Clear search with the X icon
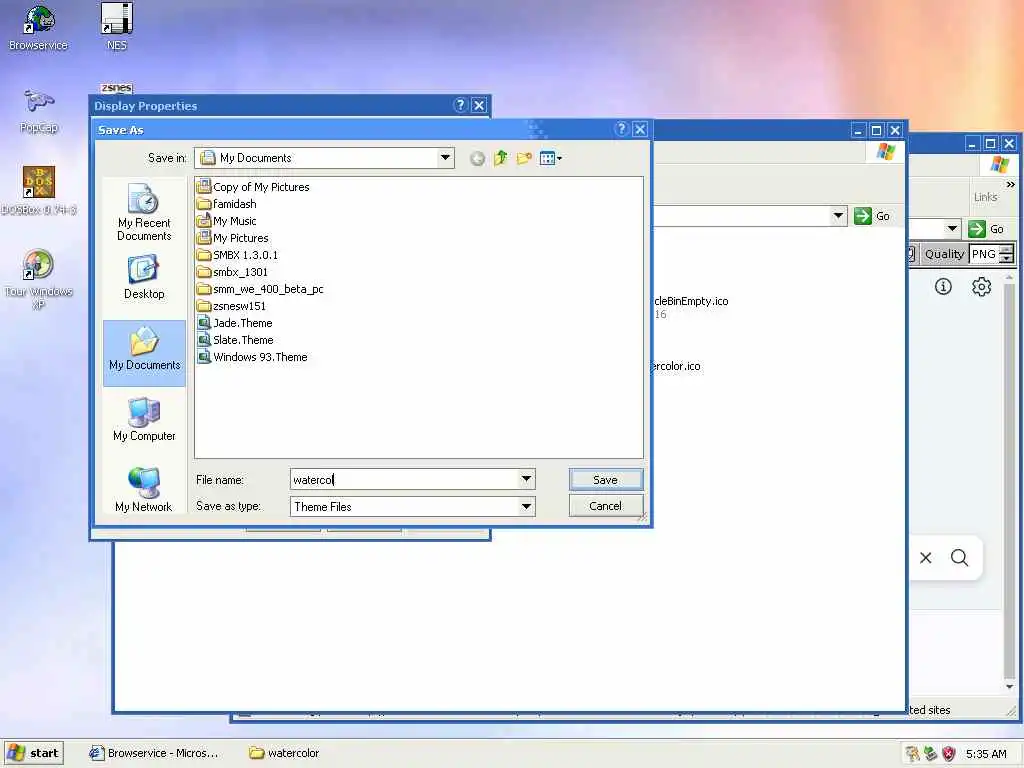1024x768 pixels. [x=925, y=558]
